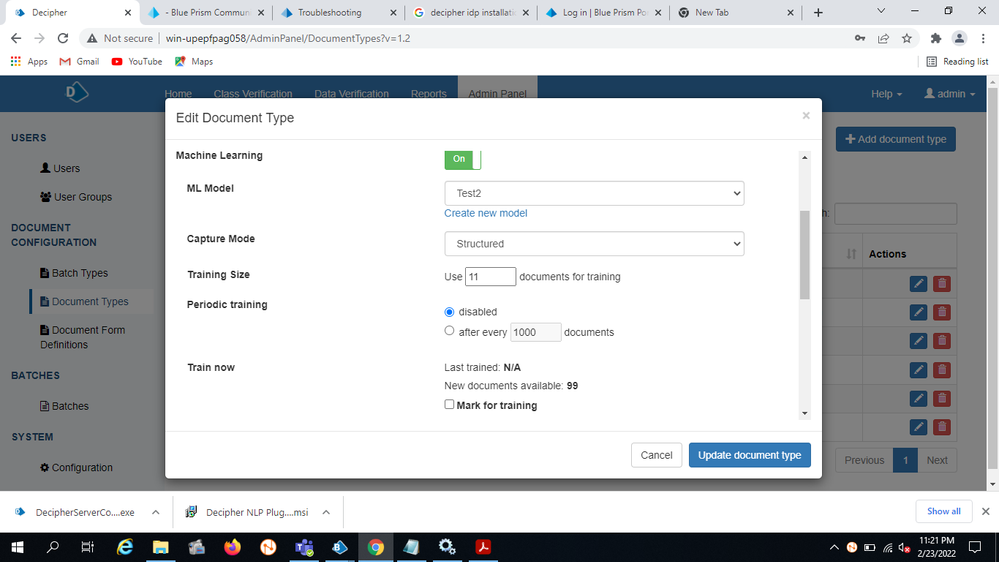
Task: Click the Add document type button
Action: [x=895, y=139]
